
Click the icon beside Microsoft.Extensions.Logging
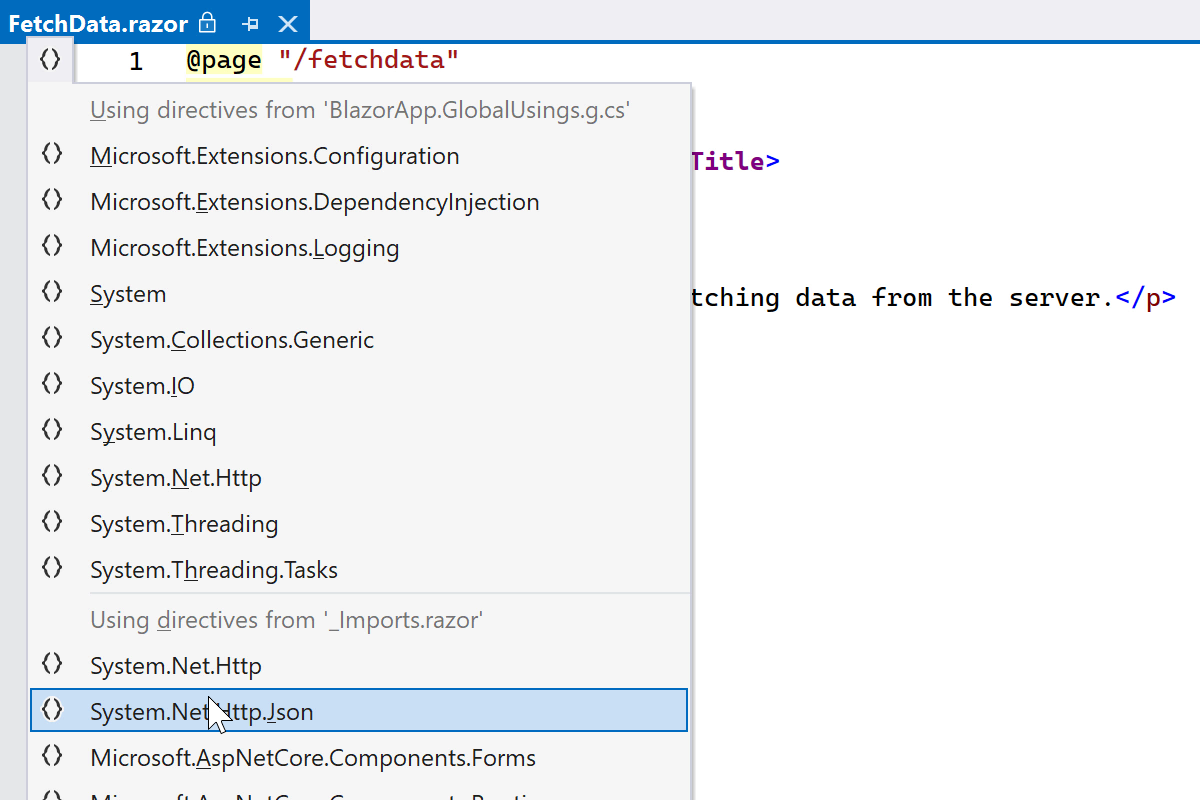(x=52, y=246)
